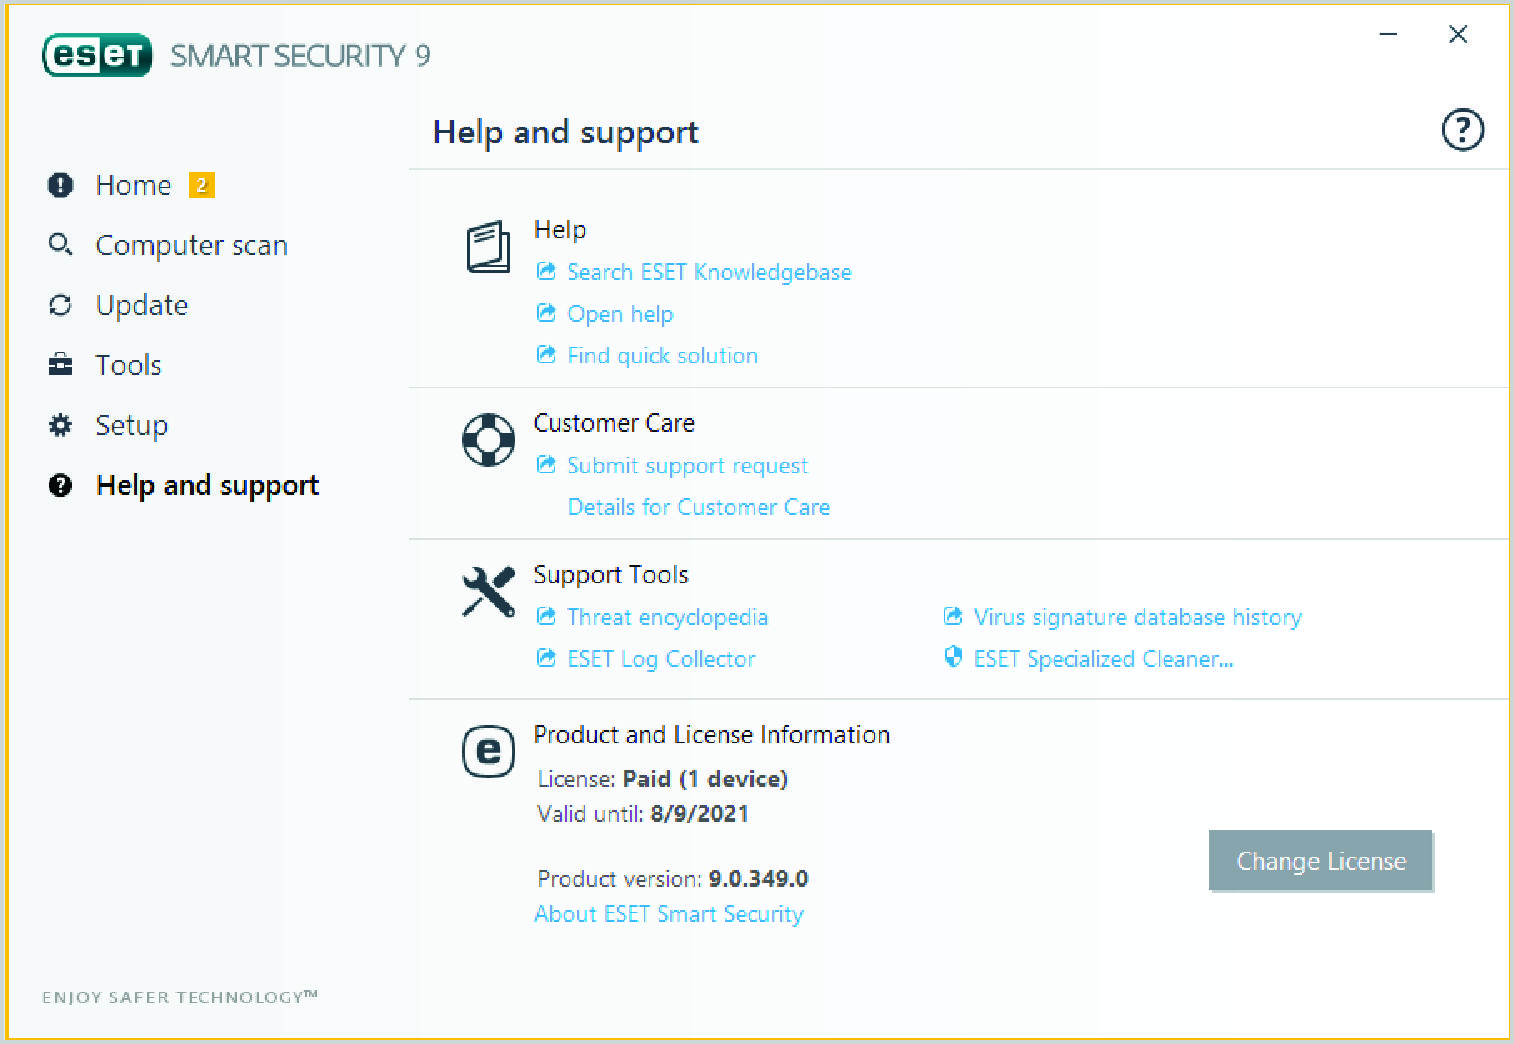Open Threat encyclopedia link
This screenshot has width=1514, height=1044.
pos(667,618)
